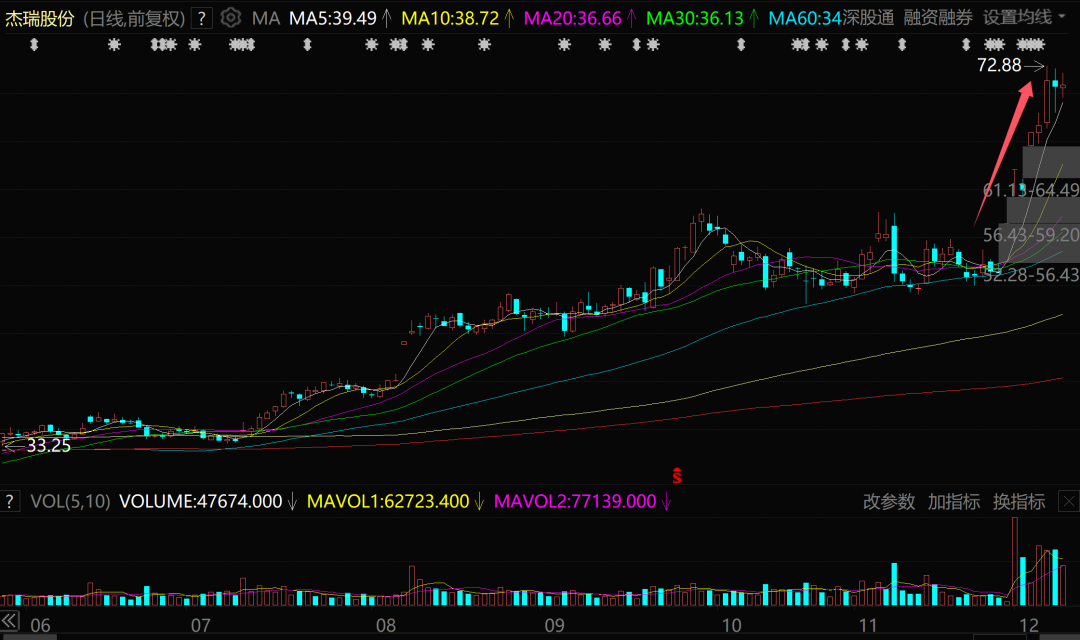Open 改参数 to change indicator parameters
The height and width of the screenshot is (640, 1080).
[889, 502]
